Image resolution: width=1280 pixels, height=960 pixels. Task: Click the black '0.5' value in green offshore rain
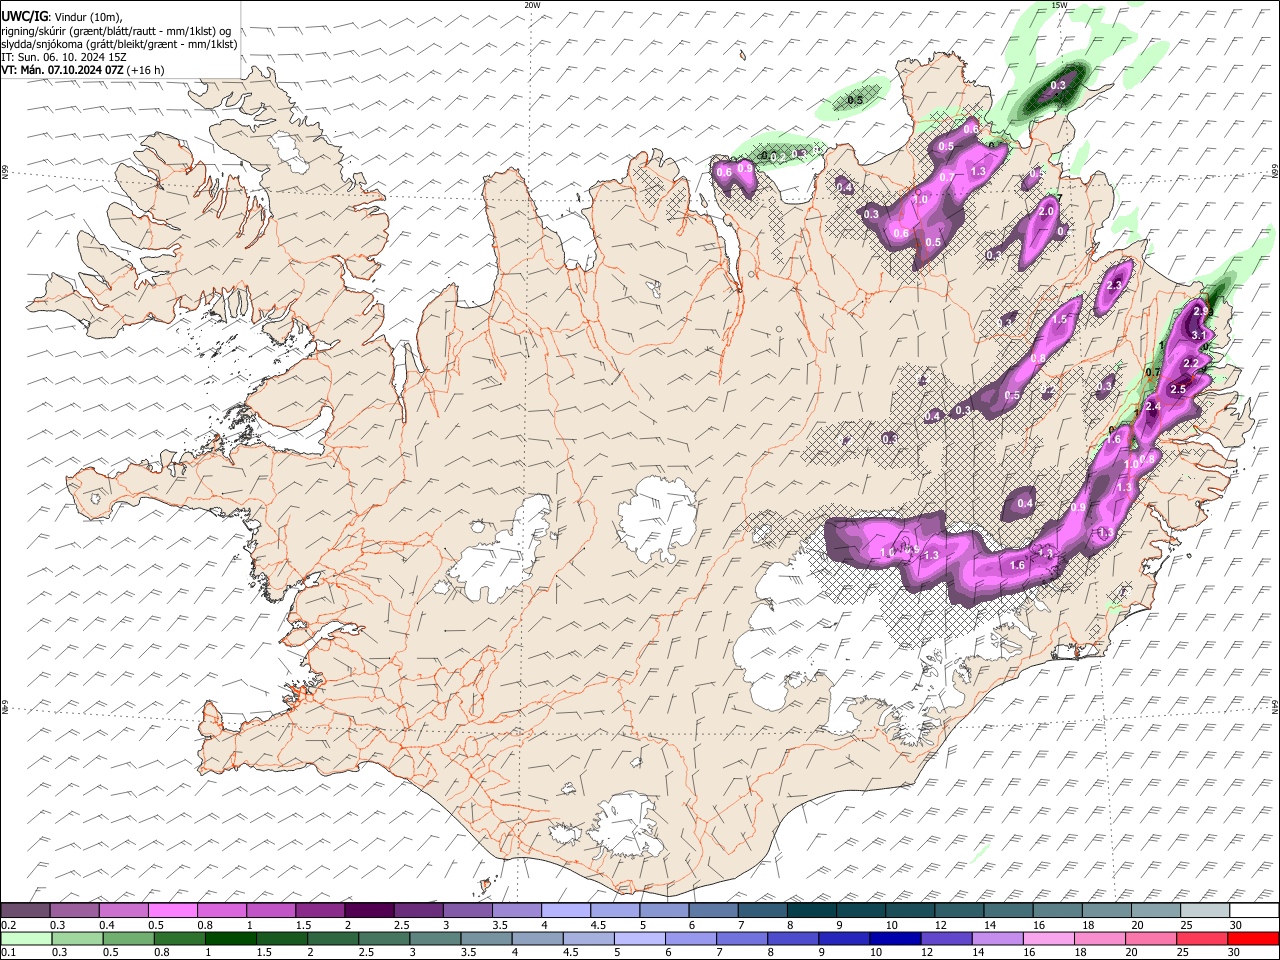coord(855,100)
